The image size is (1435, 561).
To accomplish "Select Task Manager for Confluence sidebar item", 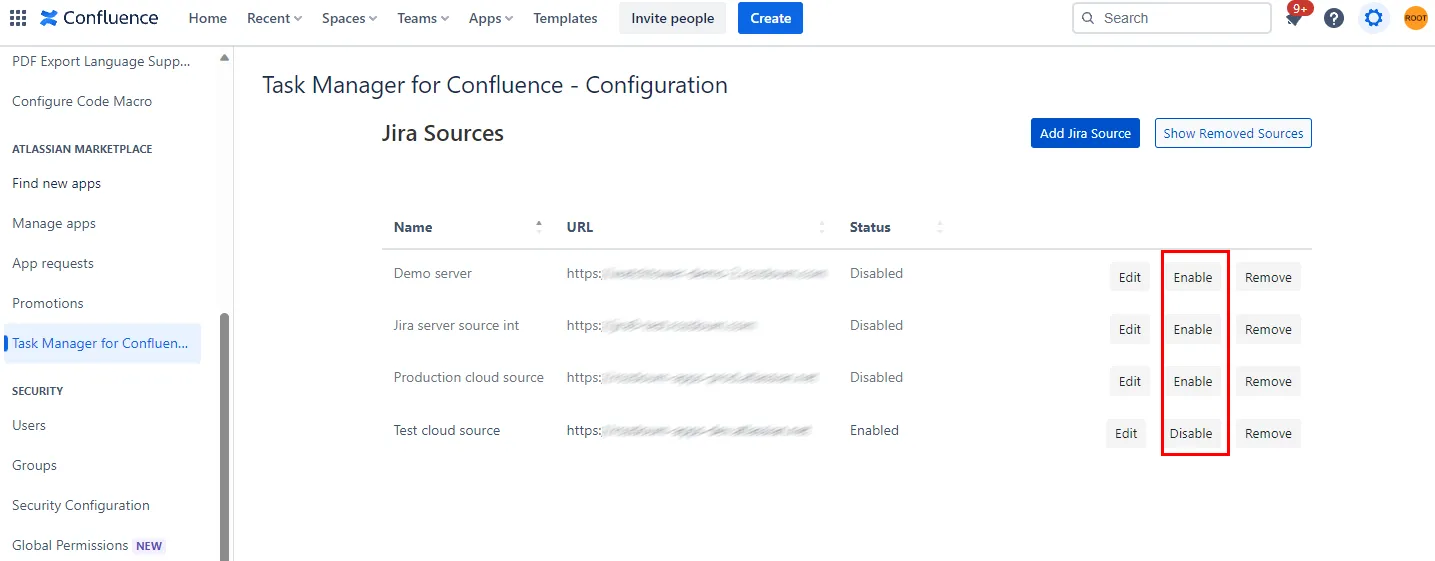I will pos(101,343).
